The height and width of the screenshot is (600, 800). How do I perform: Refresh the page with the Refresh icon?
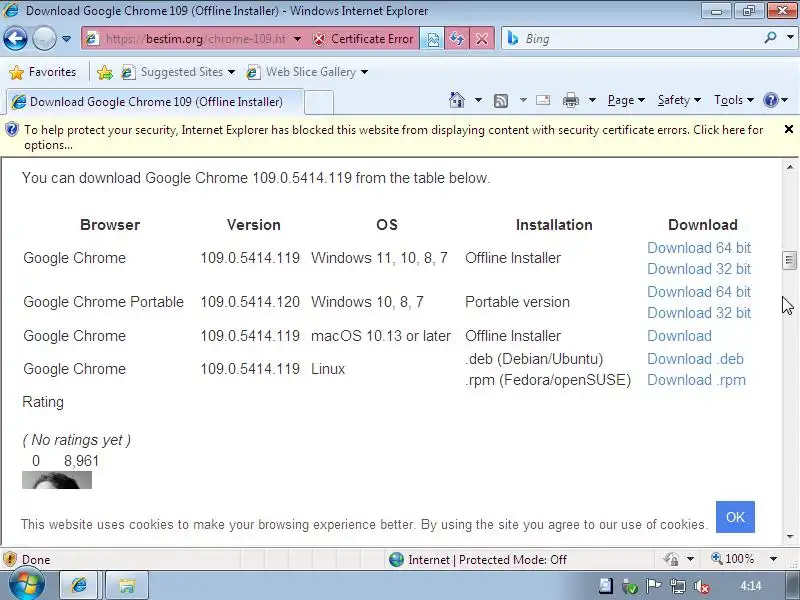[x=457, y=39]
